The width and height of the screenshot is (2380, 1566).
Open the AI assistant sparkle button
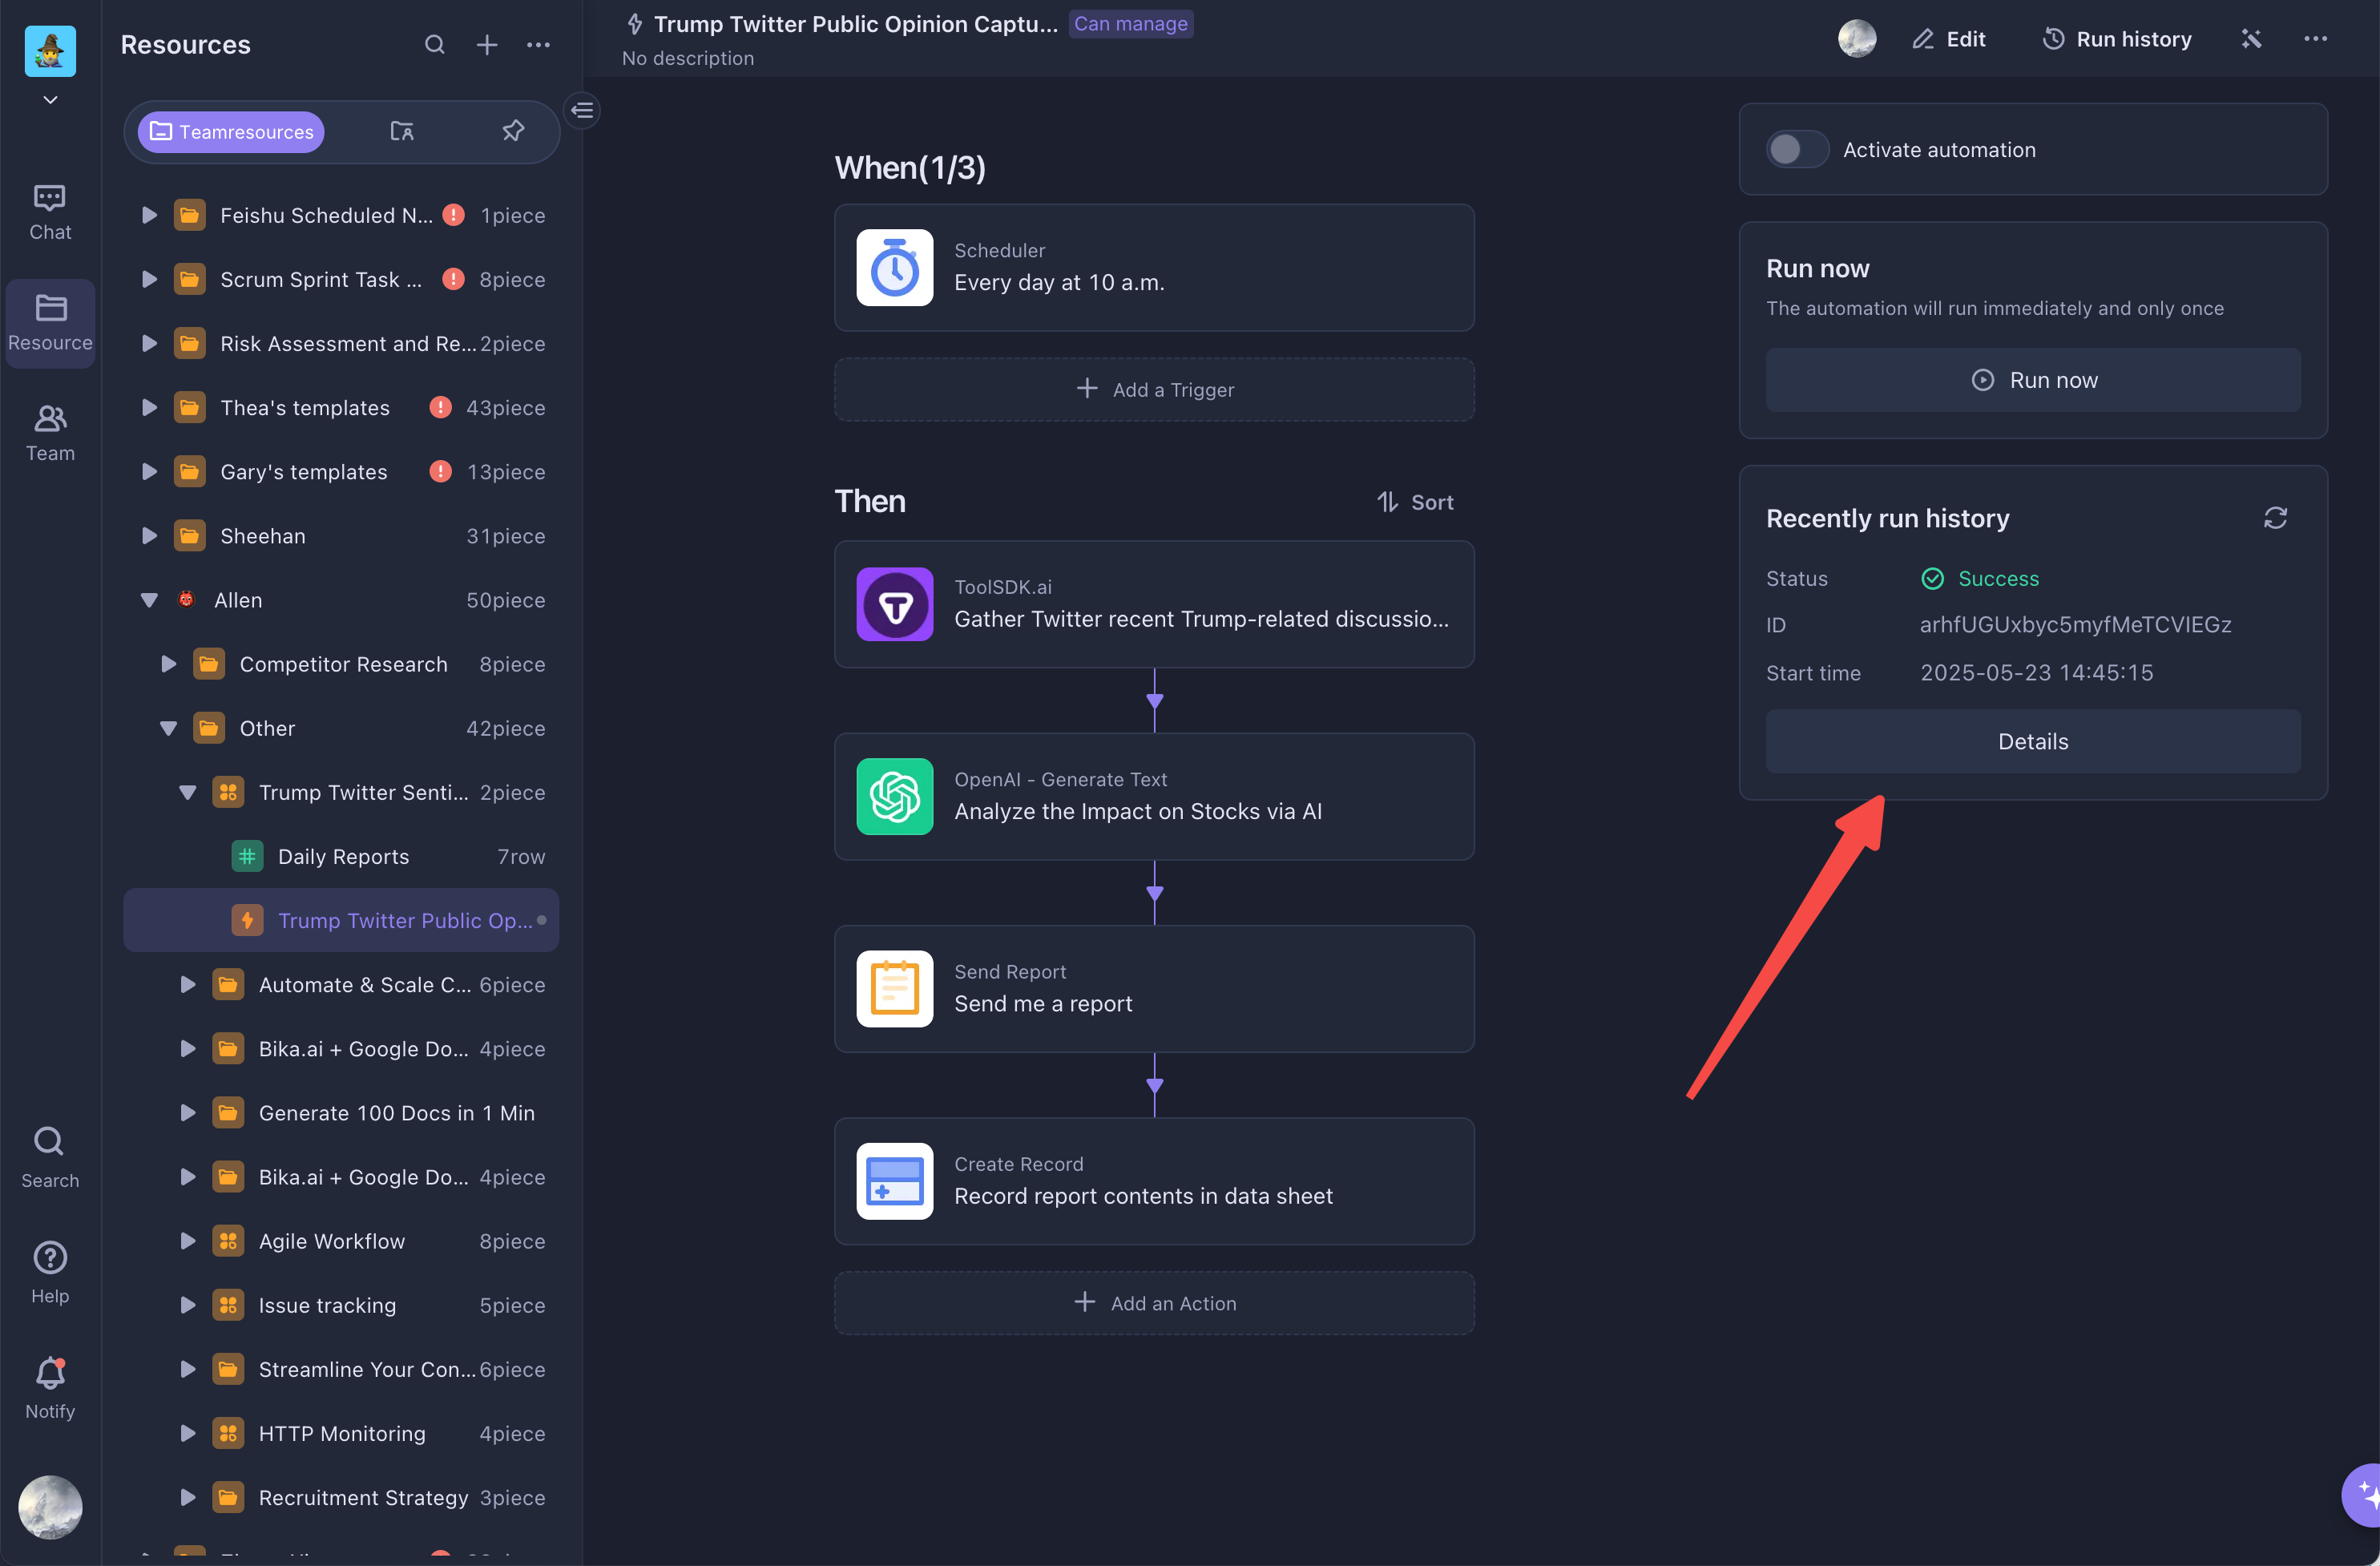[x=2362, y=1494]
